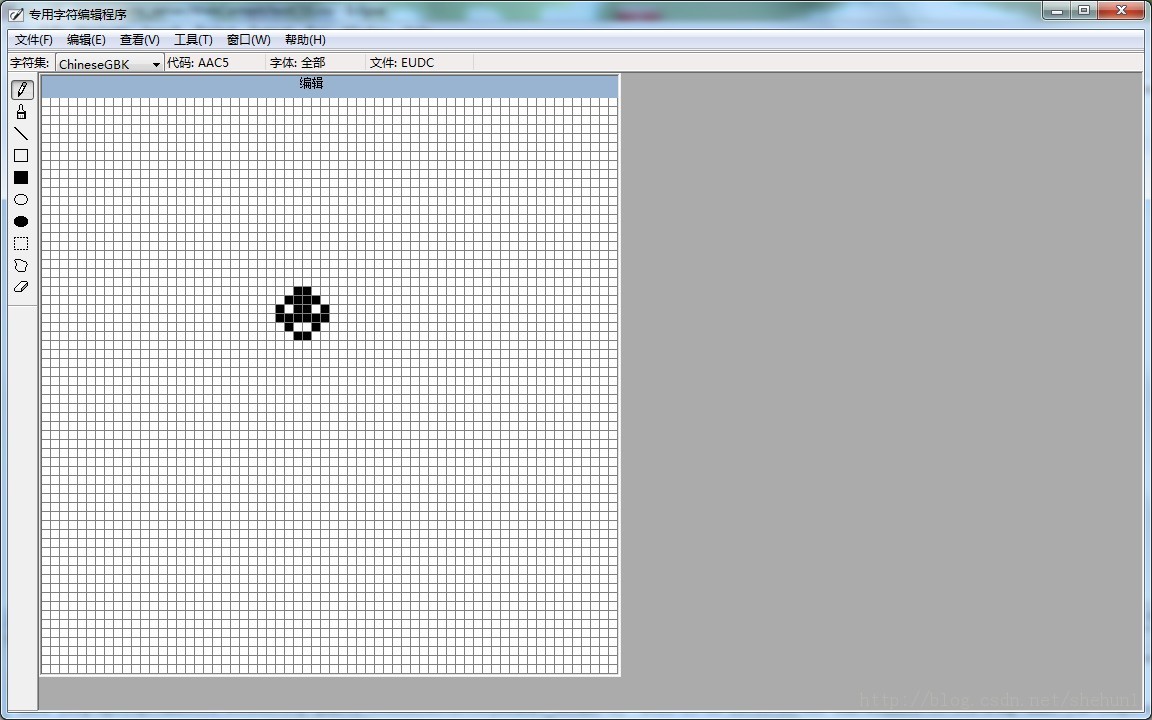Expand the ChineseGBK character set dropdown

(156, 64)
